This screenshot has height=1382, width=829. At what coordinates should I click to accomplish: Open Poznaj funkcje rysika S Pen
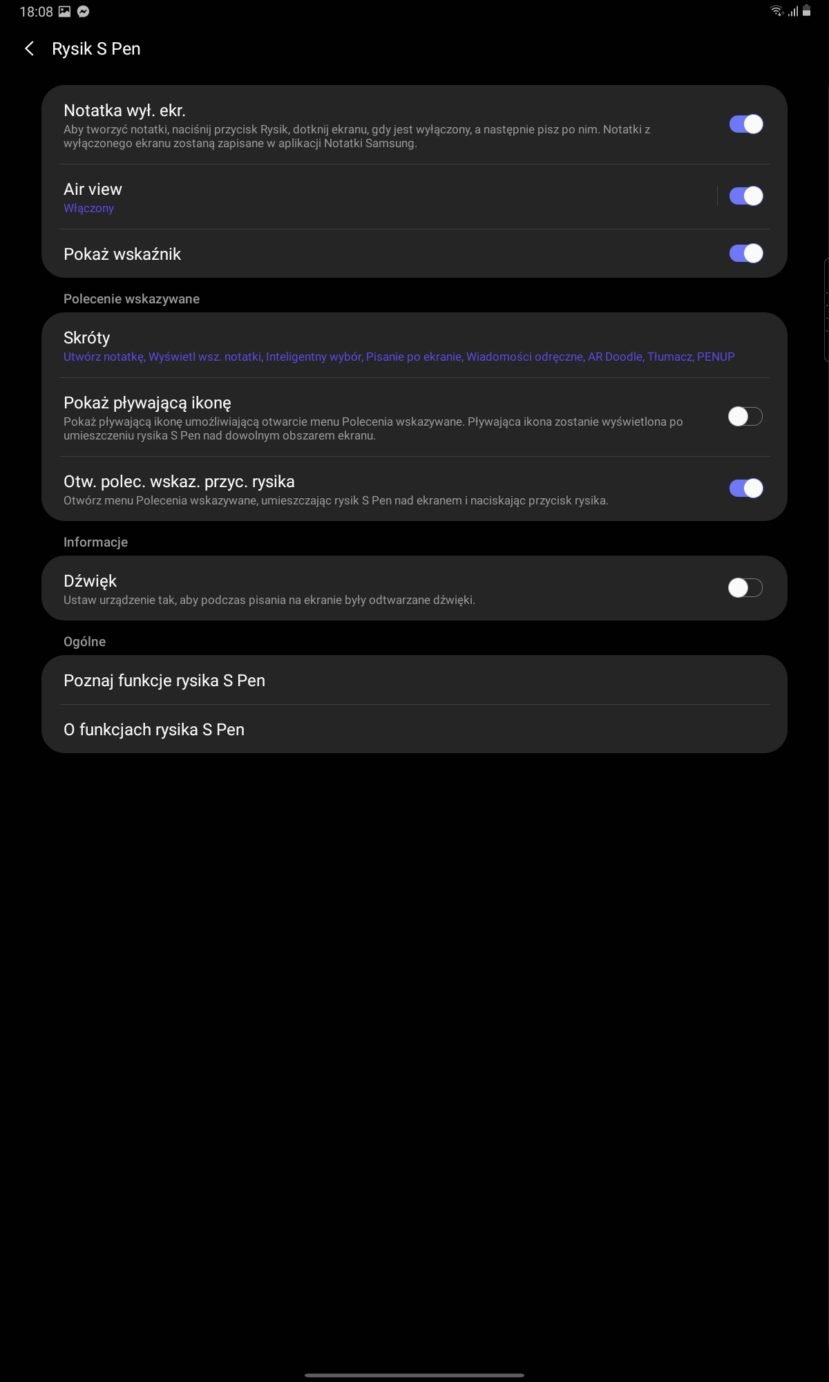165,681
